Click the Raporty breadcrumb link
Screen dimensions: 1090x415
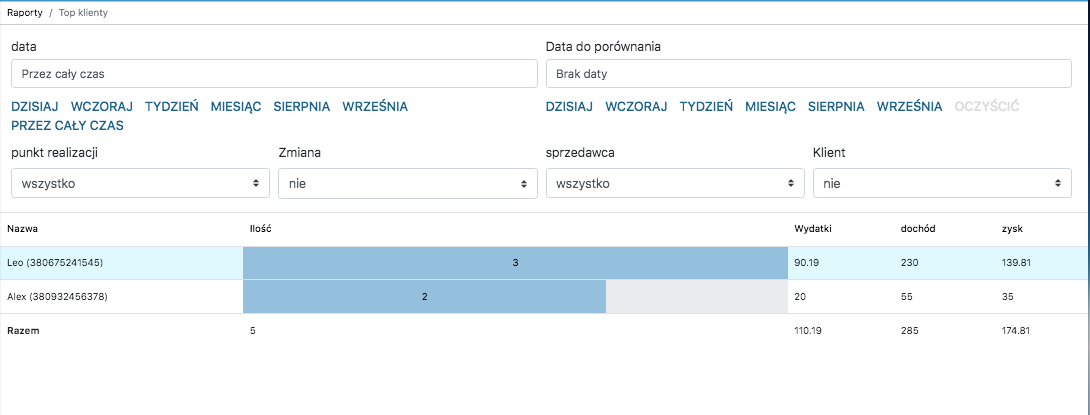point(24,14)
